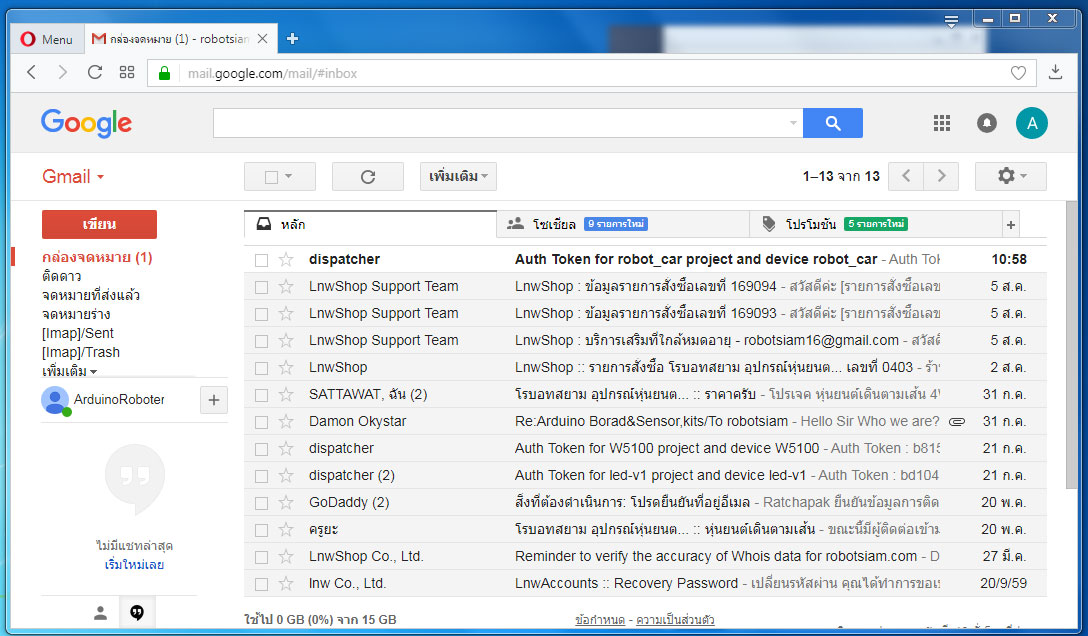
Task: Switch to the หลัก inbox tab
Action: point(371,224)
